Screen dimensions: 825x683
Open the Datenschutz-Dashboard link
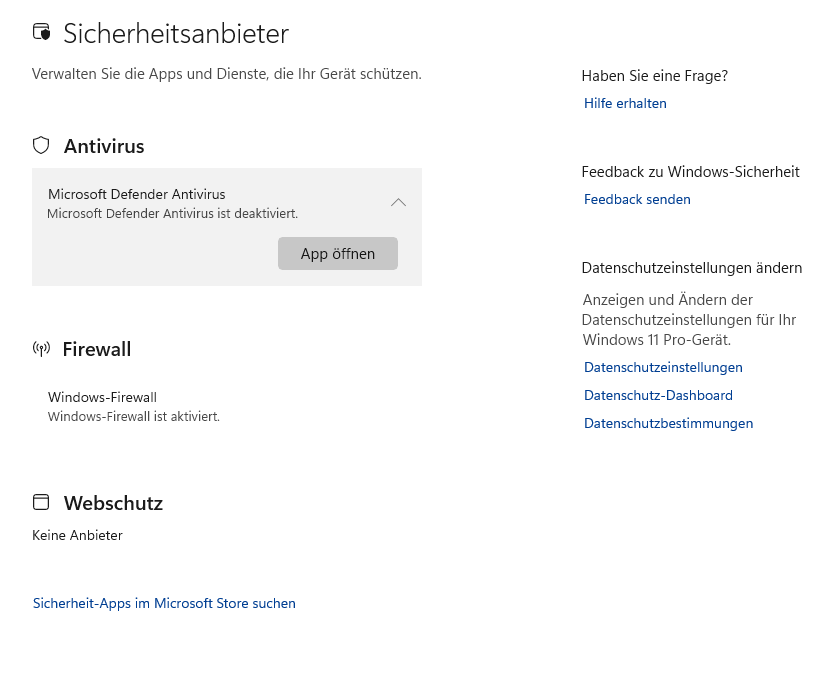[658, 395]
